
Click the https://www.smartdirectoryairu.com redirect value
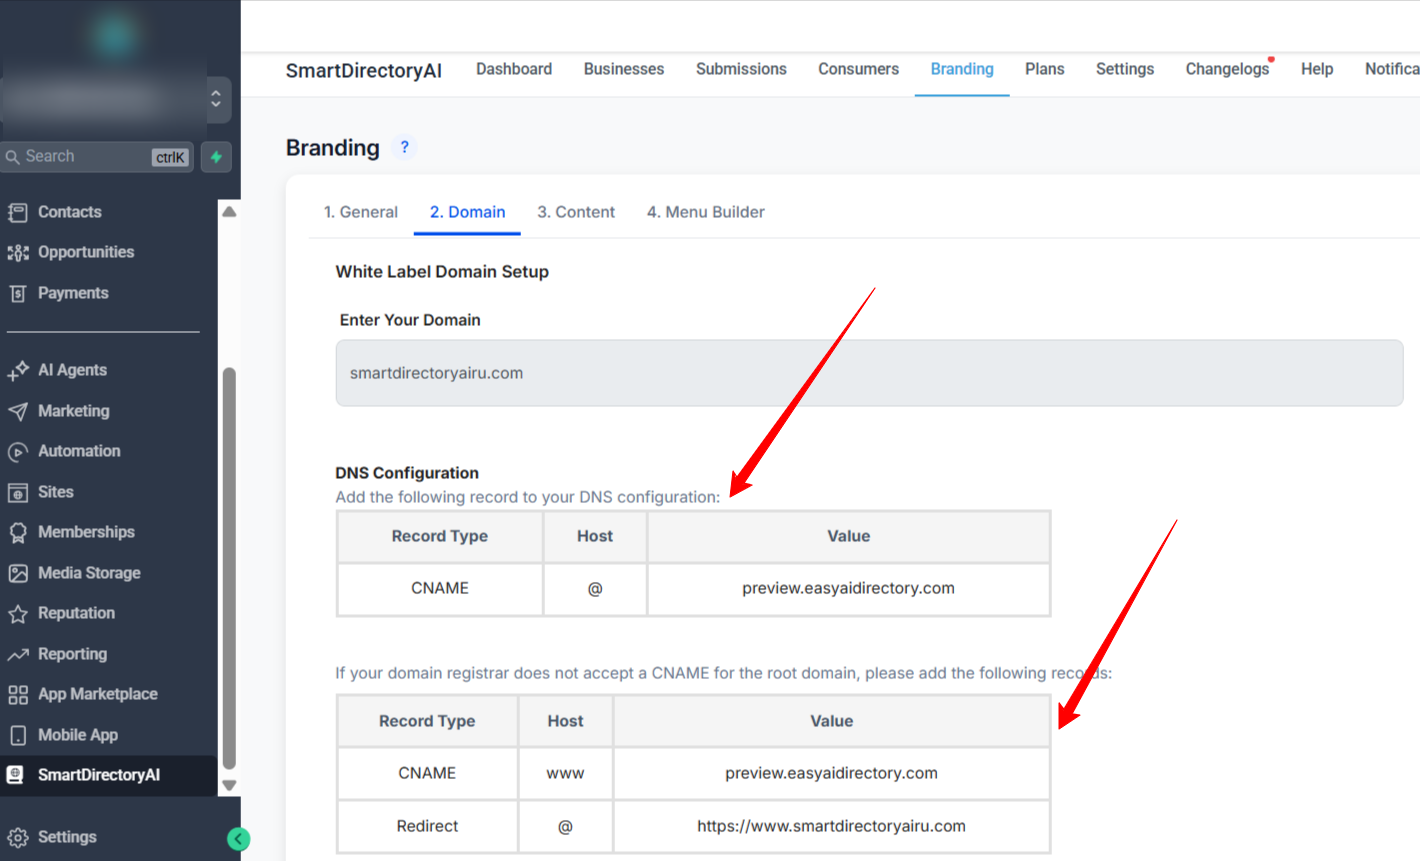coord(831,826)
